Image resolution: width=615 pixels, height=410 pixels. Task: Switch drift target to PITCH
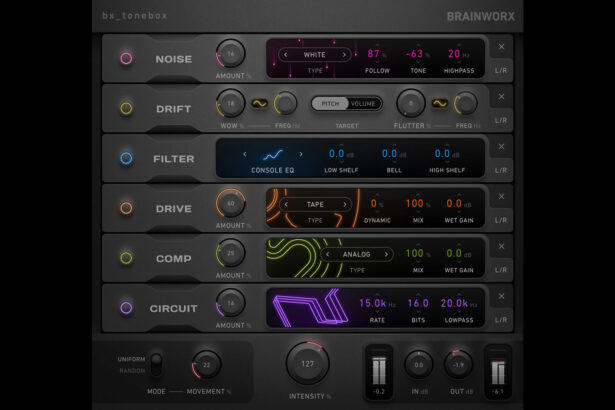[x=330, y=104]
